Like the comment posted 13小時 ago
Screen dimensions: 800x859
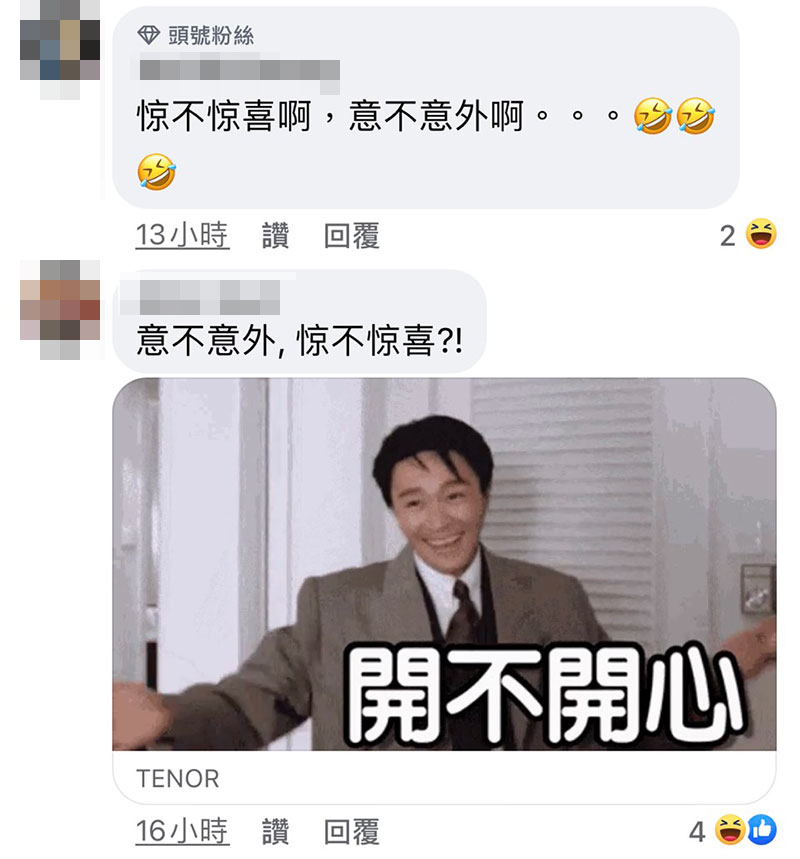[276, 236]
